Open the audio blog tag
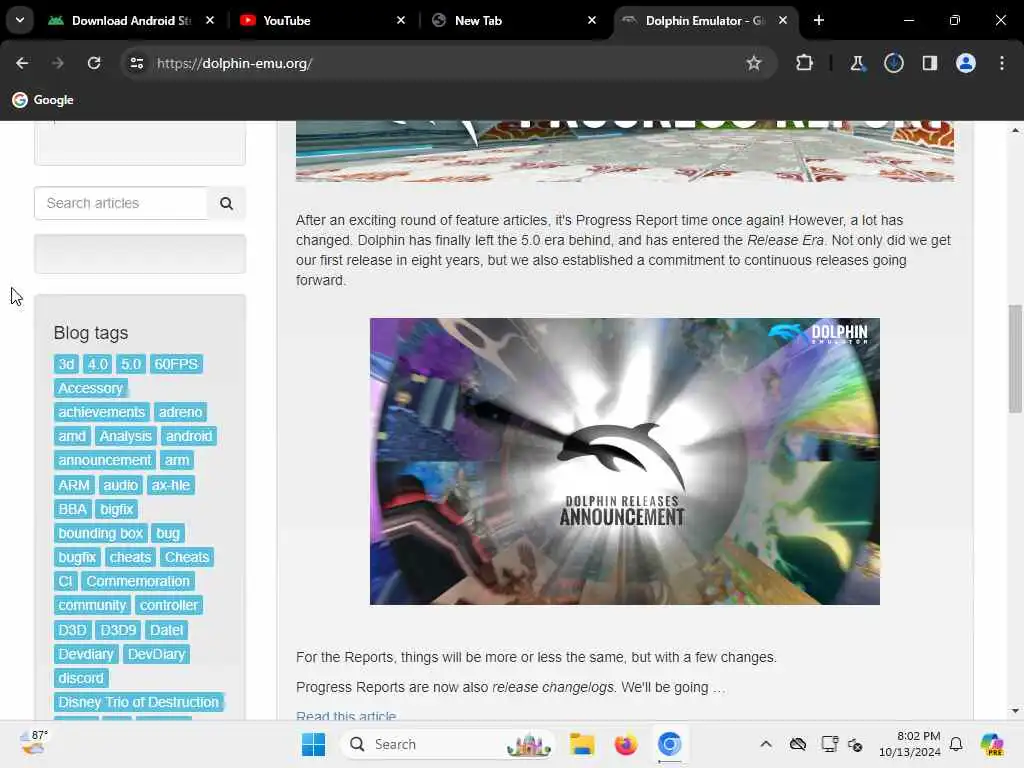Viewport: 1024px width, 768px height. (x=121, y=485)
